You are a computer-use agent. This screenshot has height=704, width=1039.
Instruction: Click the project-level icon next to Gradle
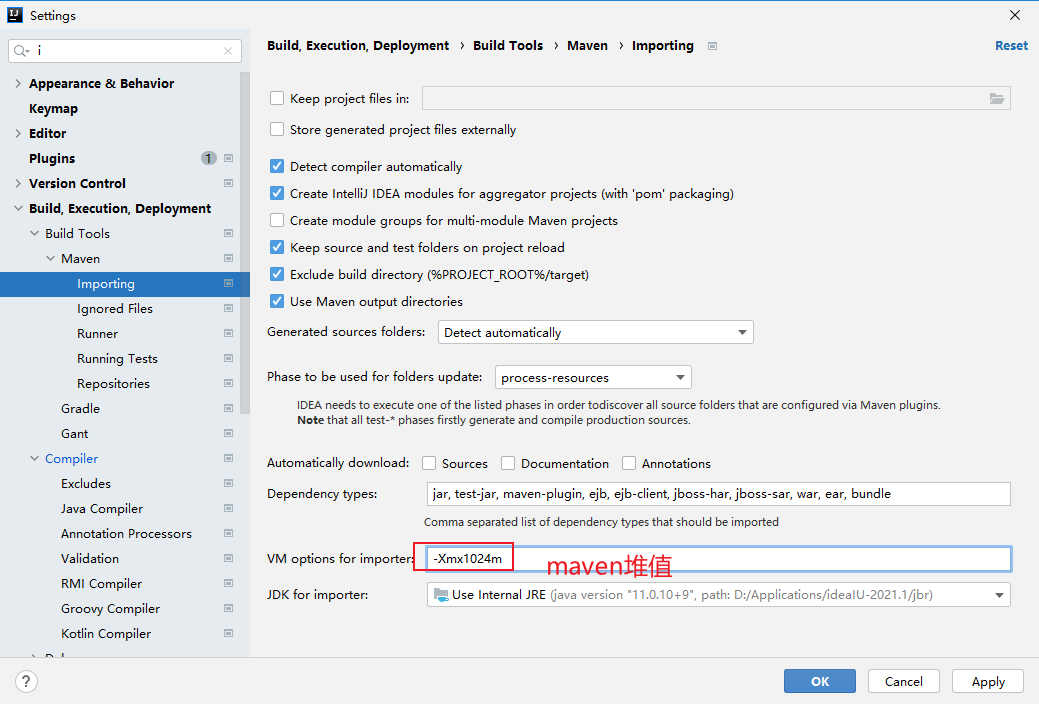click(x=229, y=408)
